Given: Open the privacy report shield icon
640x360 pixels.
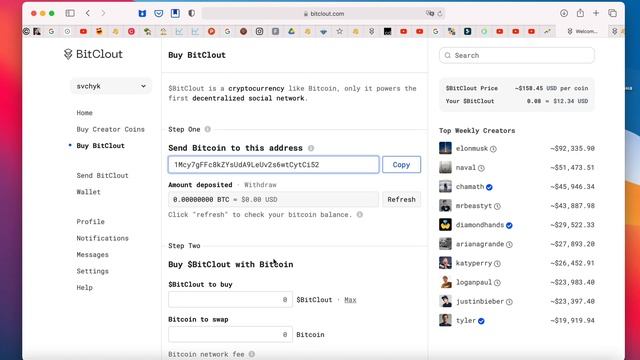Looking at the screenshot, I should (191, 13).
